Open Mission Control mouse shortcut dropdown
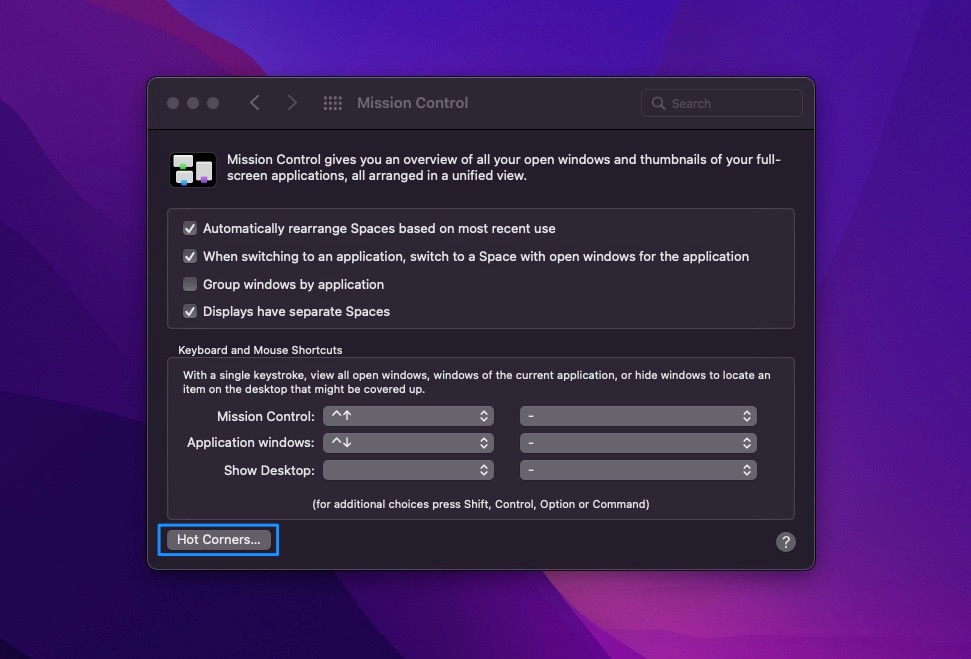 coord(638,416)
